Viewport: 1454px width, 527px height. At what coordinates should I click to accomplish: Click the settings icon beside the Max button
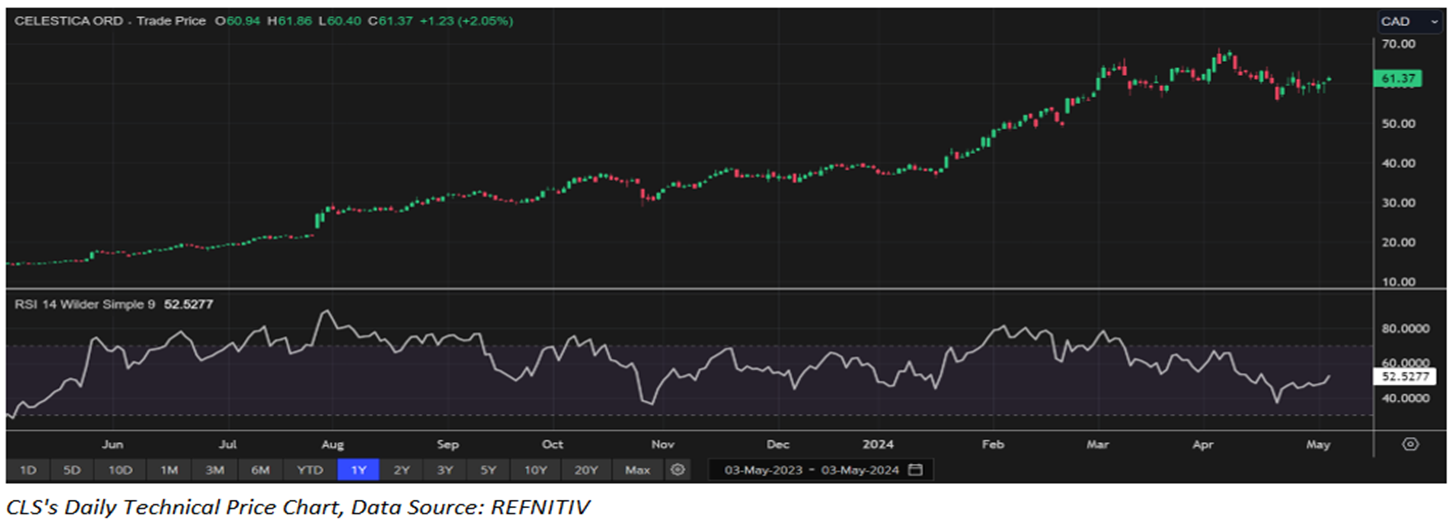pyautogui.click(x=679, y=469)
